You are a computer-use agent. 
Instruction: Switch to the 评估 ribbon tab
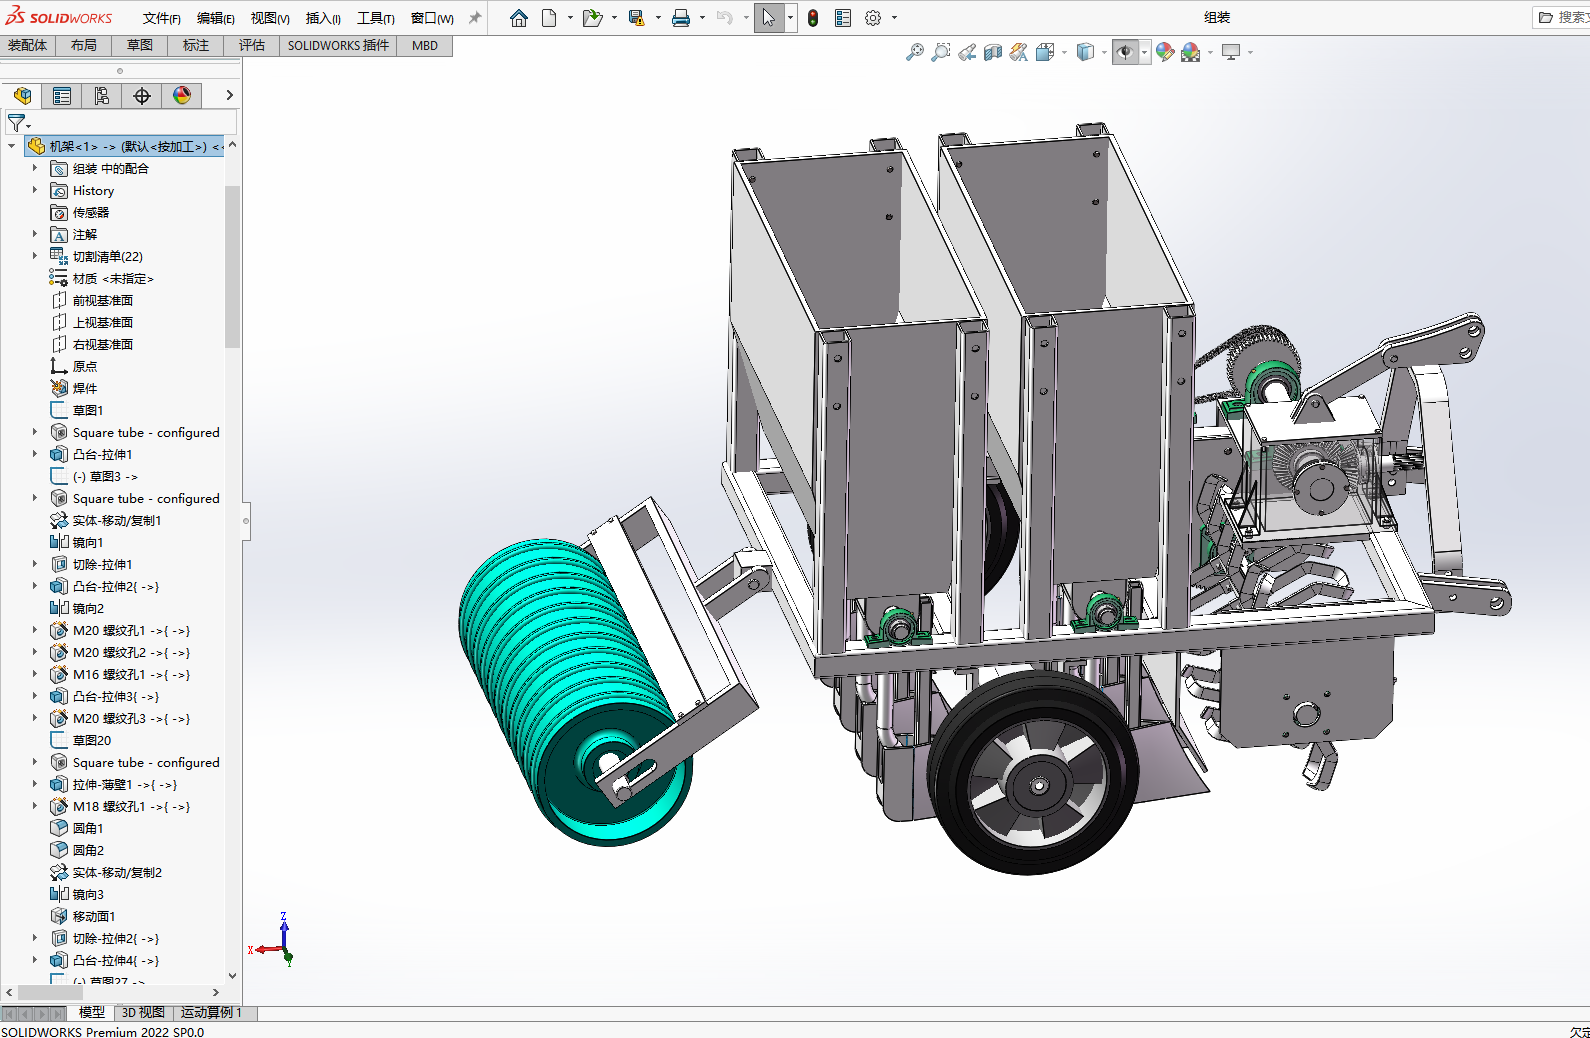252,46
